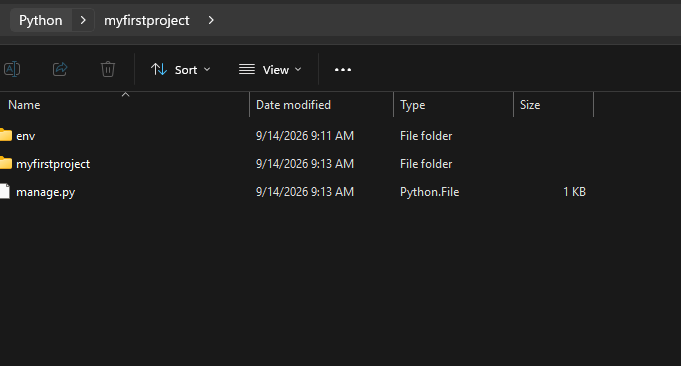
Task: Open the See more ellipsis menu
Action: (x=343, y=69)
